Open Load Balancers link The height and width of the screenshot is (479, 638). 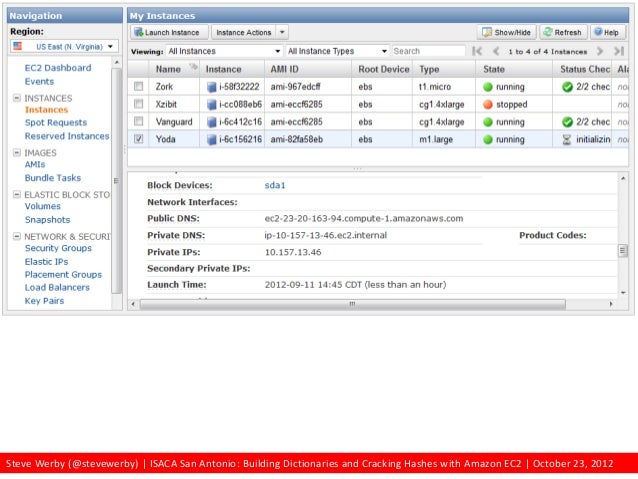[57, 287]
